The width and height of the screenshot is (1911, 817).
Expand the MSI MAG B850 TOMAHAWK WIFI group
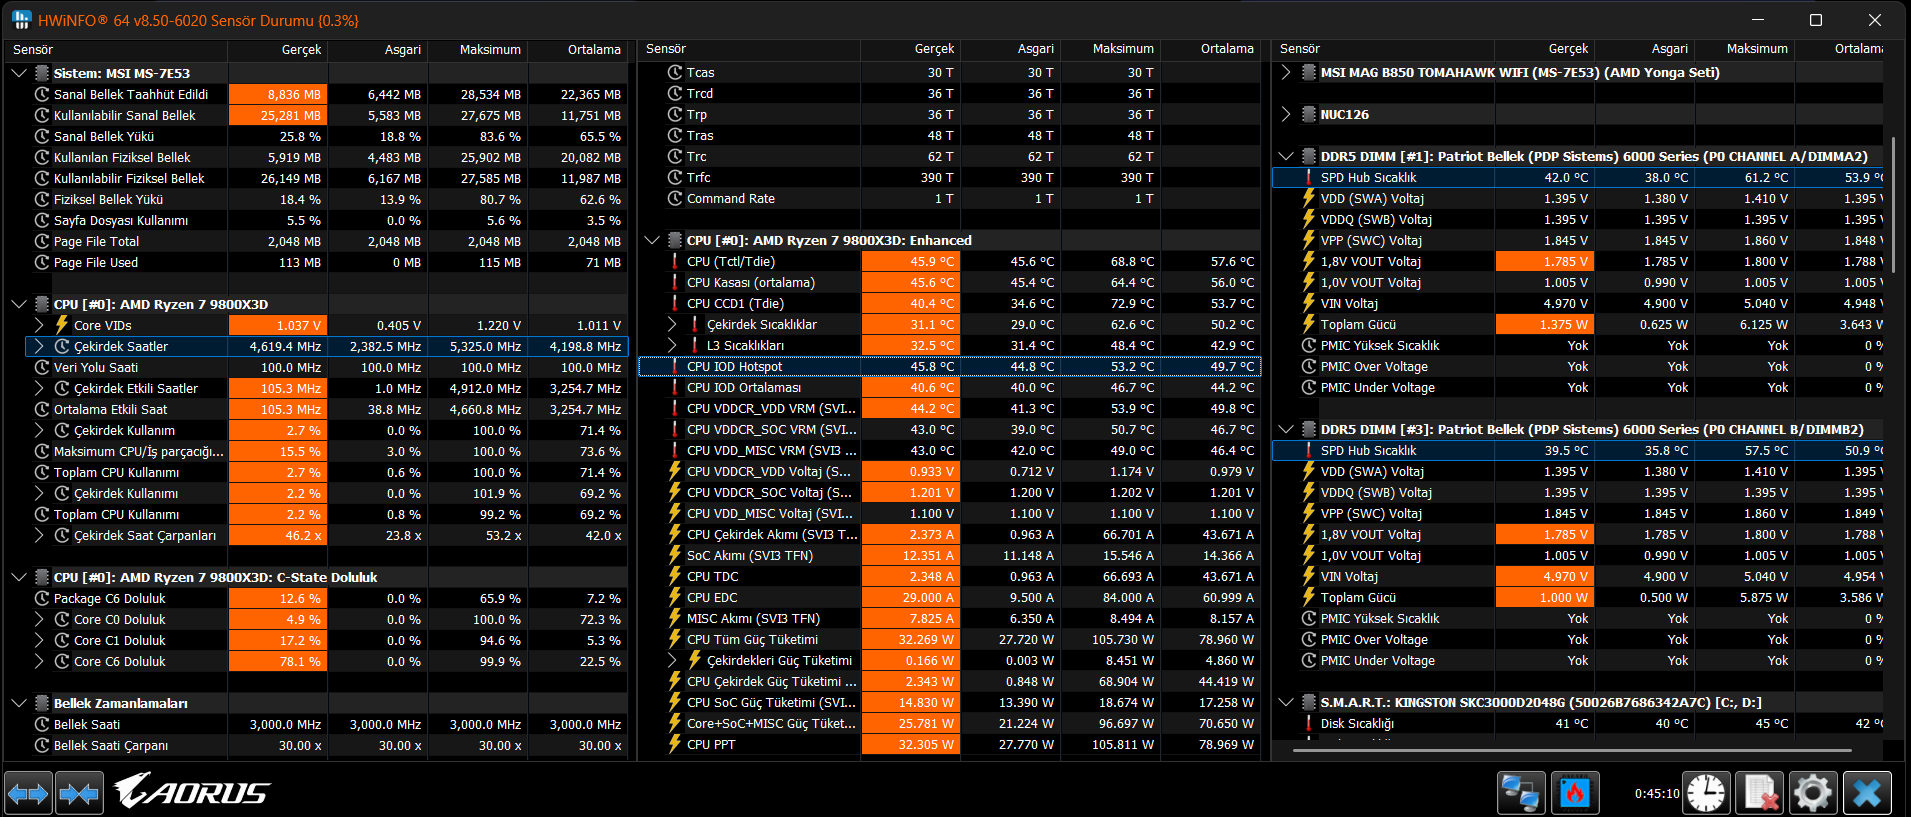pyautogui.click(x=1286, y=72)
